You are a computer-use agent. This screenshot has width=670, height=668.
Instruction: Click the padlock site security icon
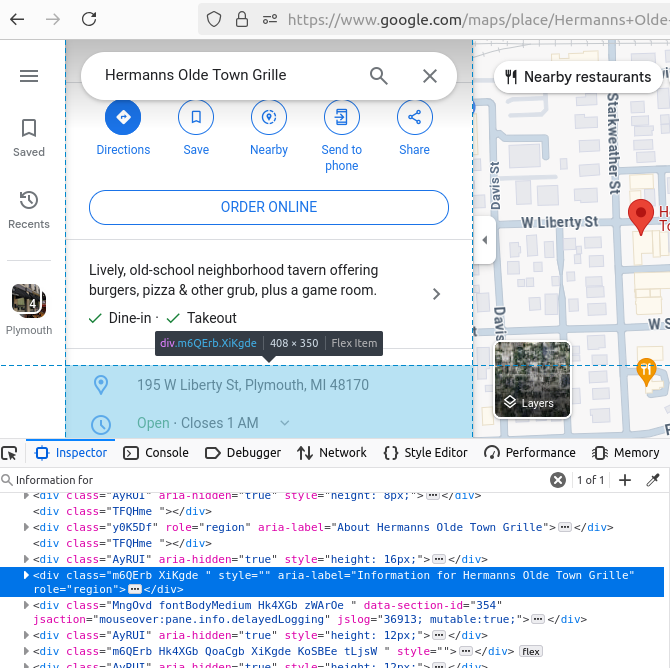[242, 20]
